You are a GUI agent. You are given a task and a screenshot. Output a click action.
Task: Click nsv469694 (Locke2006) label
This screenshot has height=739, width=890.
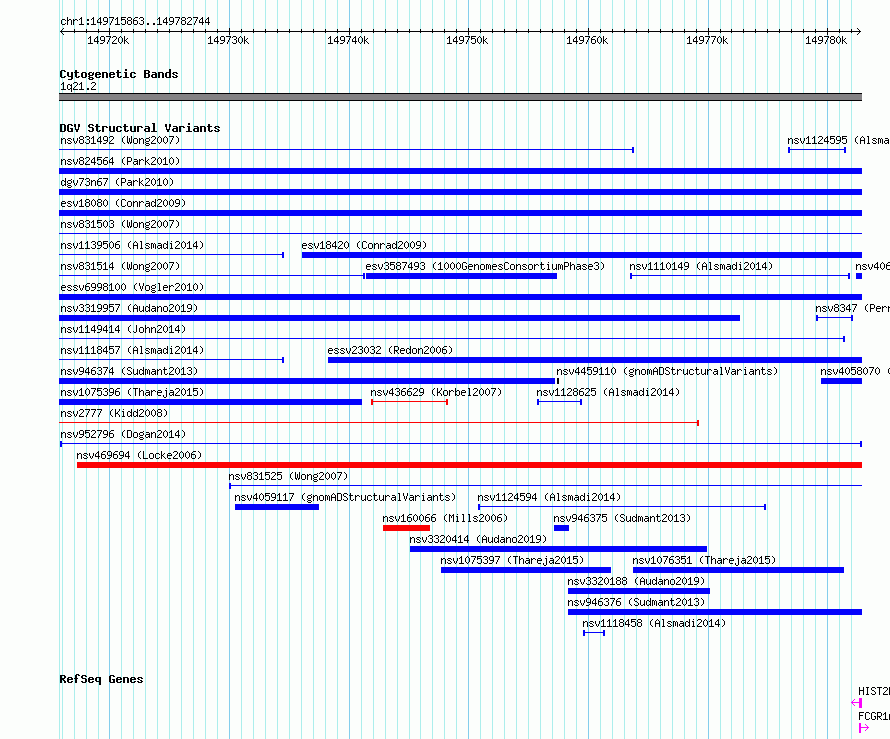coord(139,455)
